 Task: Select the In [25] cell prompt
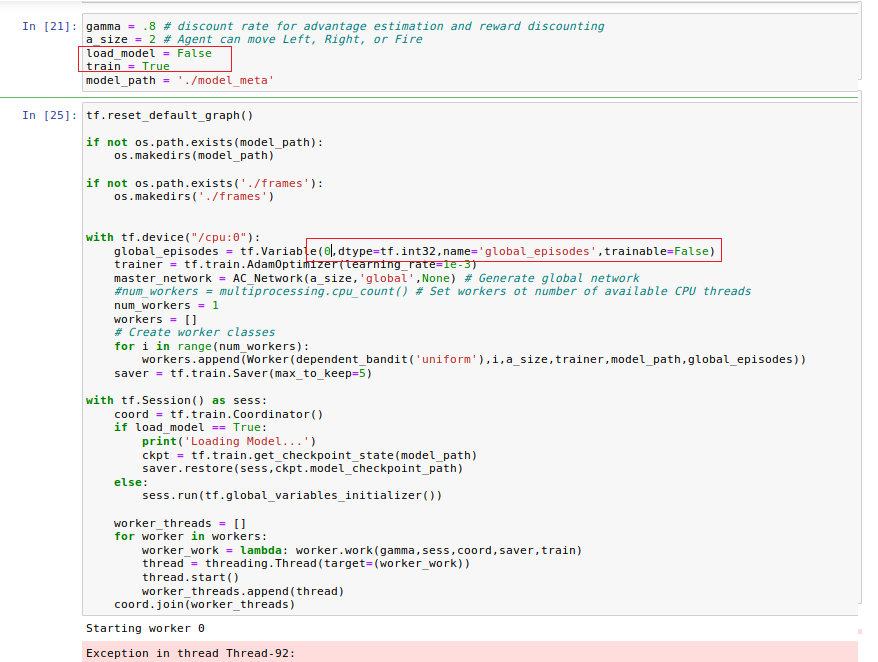[49, 115]
